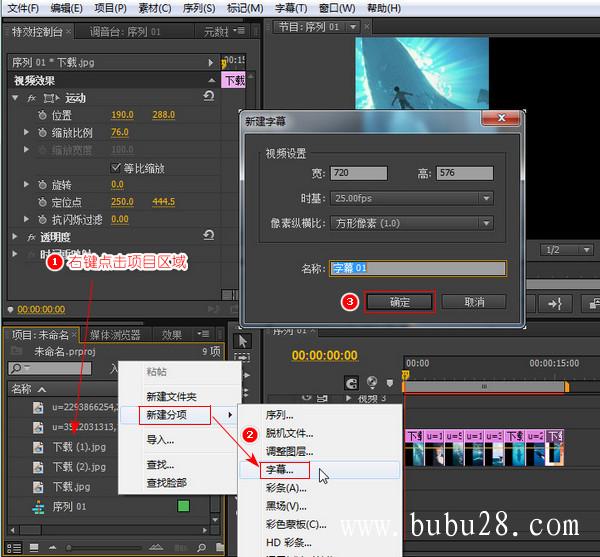This screenshot has width=600, height=557.
Task: Click the 名称 title name input field
Action: point(417,268)
